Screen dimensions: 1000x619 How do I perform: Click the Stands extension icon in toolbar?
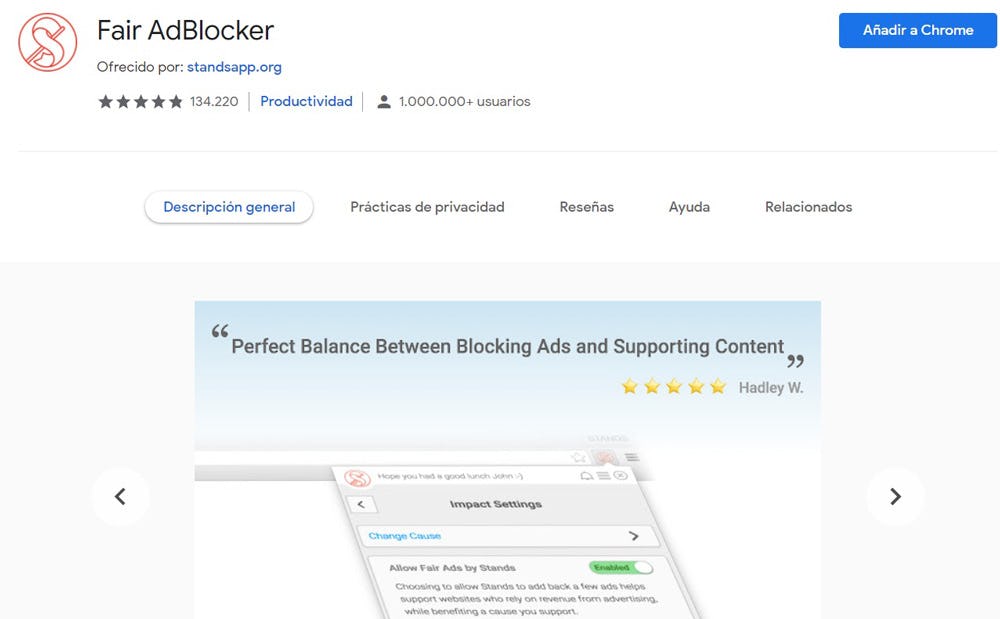pyautogui.click(x=606, y=457)
